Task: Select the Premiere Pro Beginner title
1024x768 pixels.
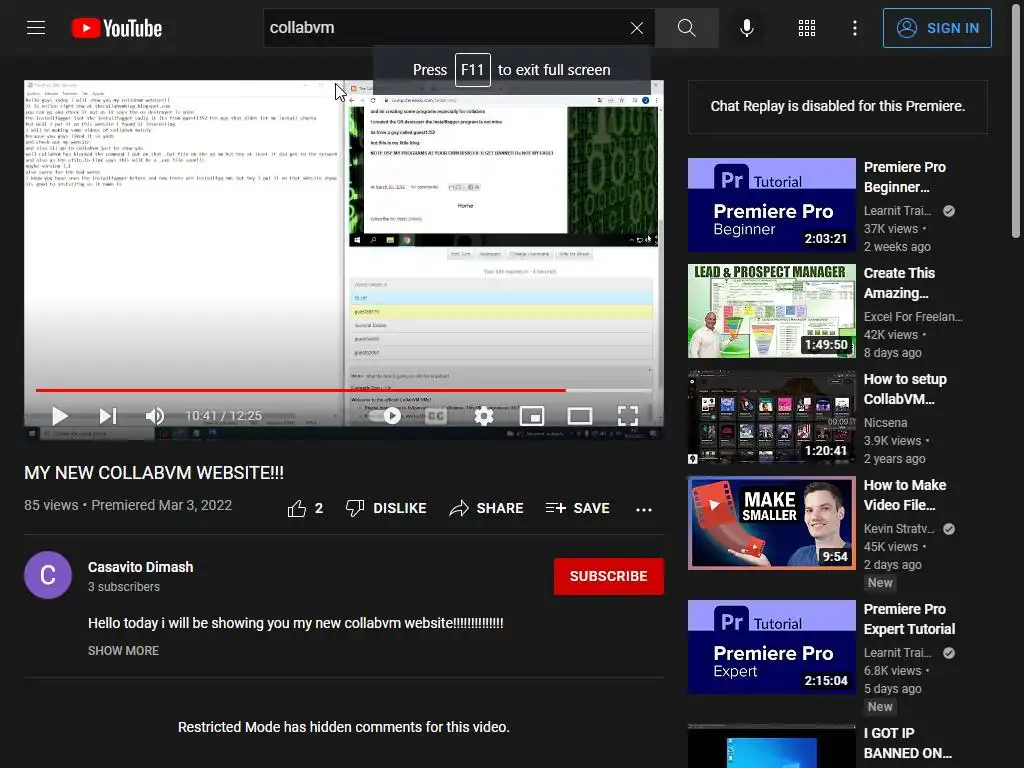Action: (904, 177)
